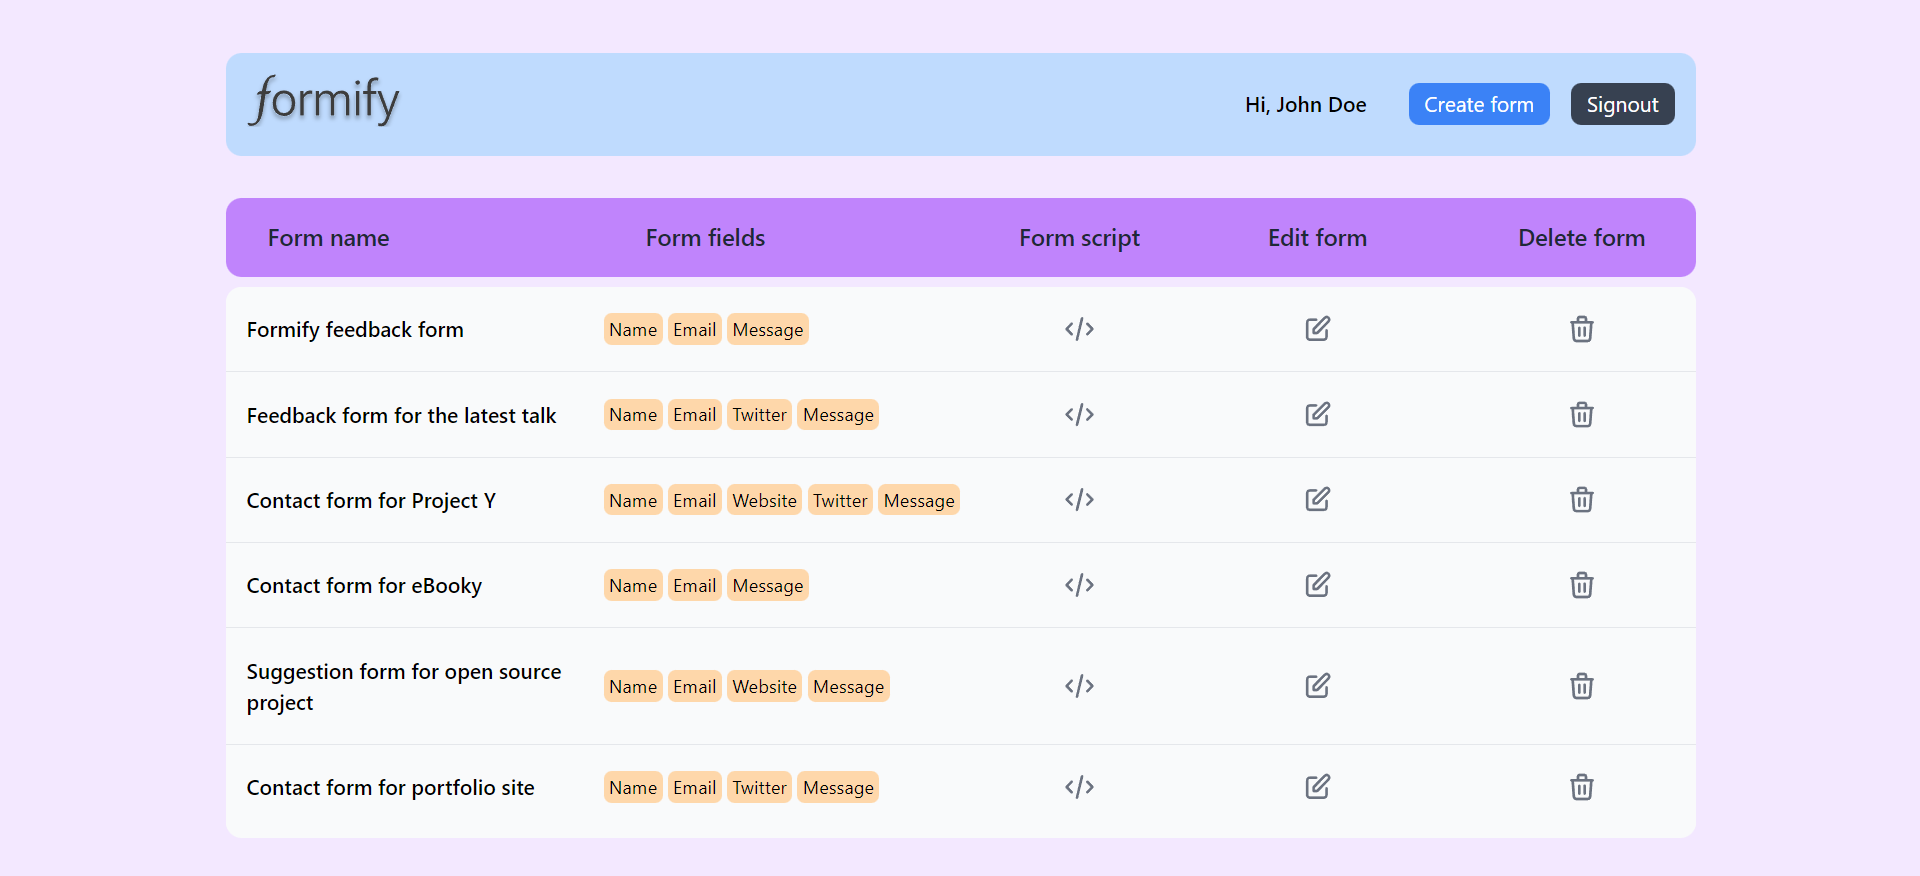The image size is (1920, 876).
Task: Delete Contact form for portfolio site
Action: (x=1581, y=787)
